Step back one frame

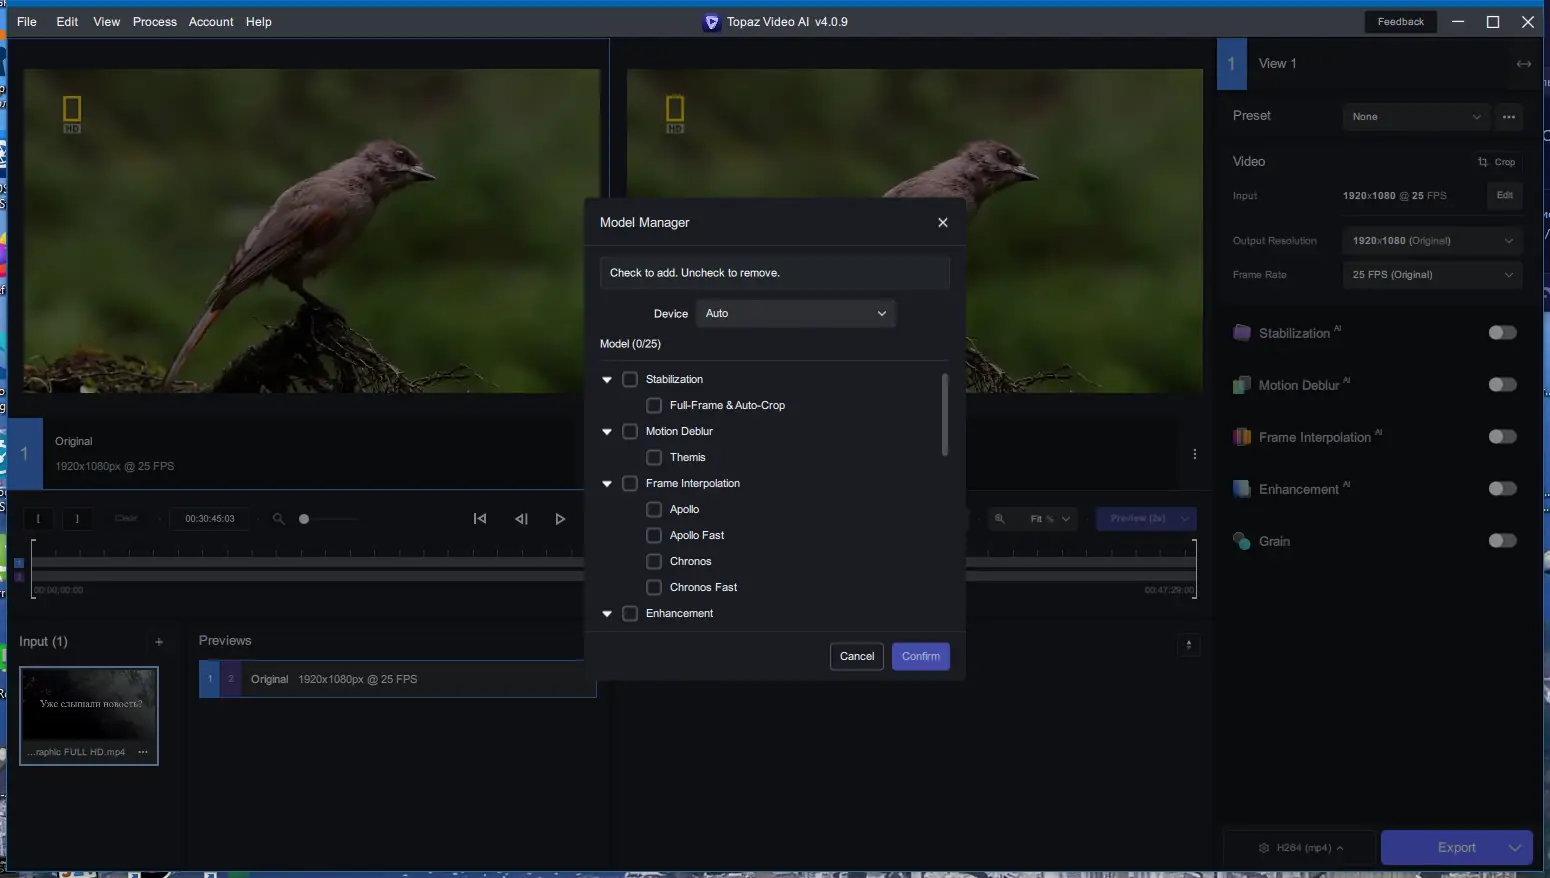click(521, 519)
